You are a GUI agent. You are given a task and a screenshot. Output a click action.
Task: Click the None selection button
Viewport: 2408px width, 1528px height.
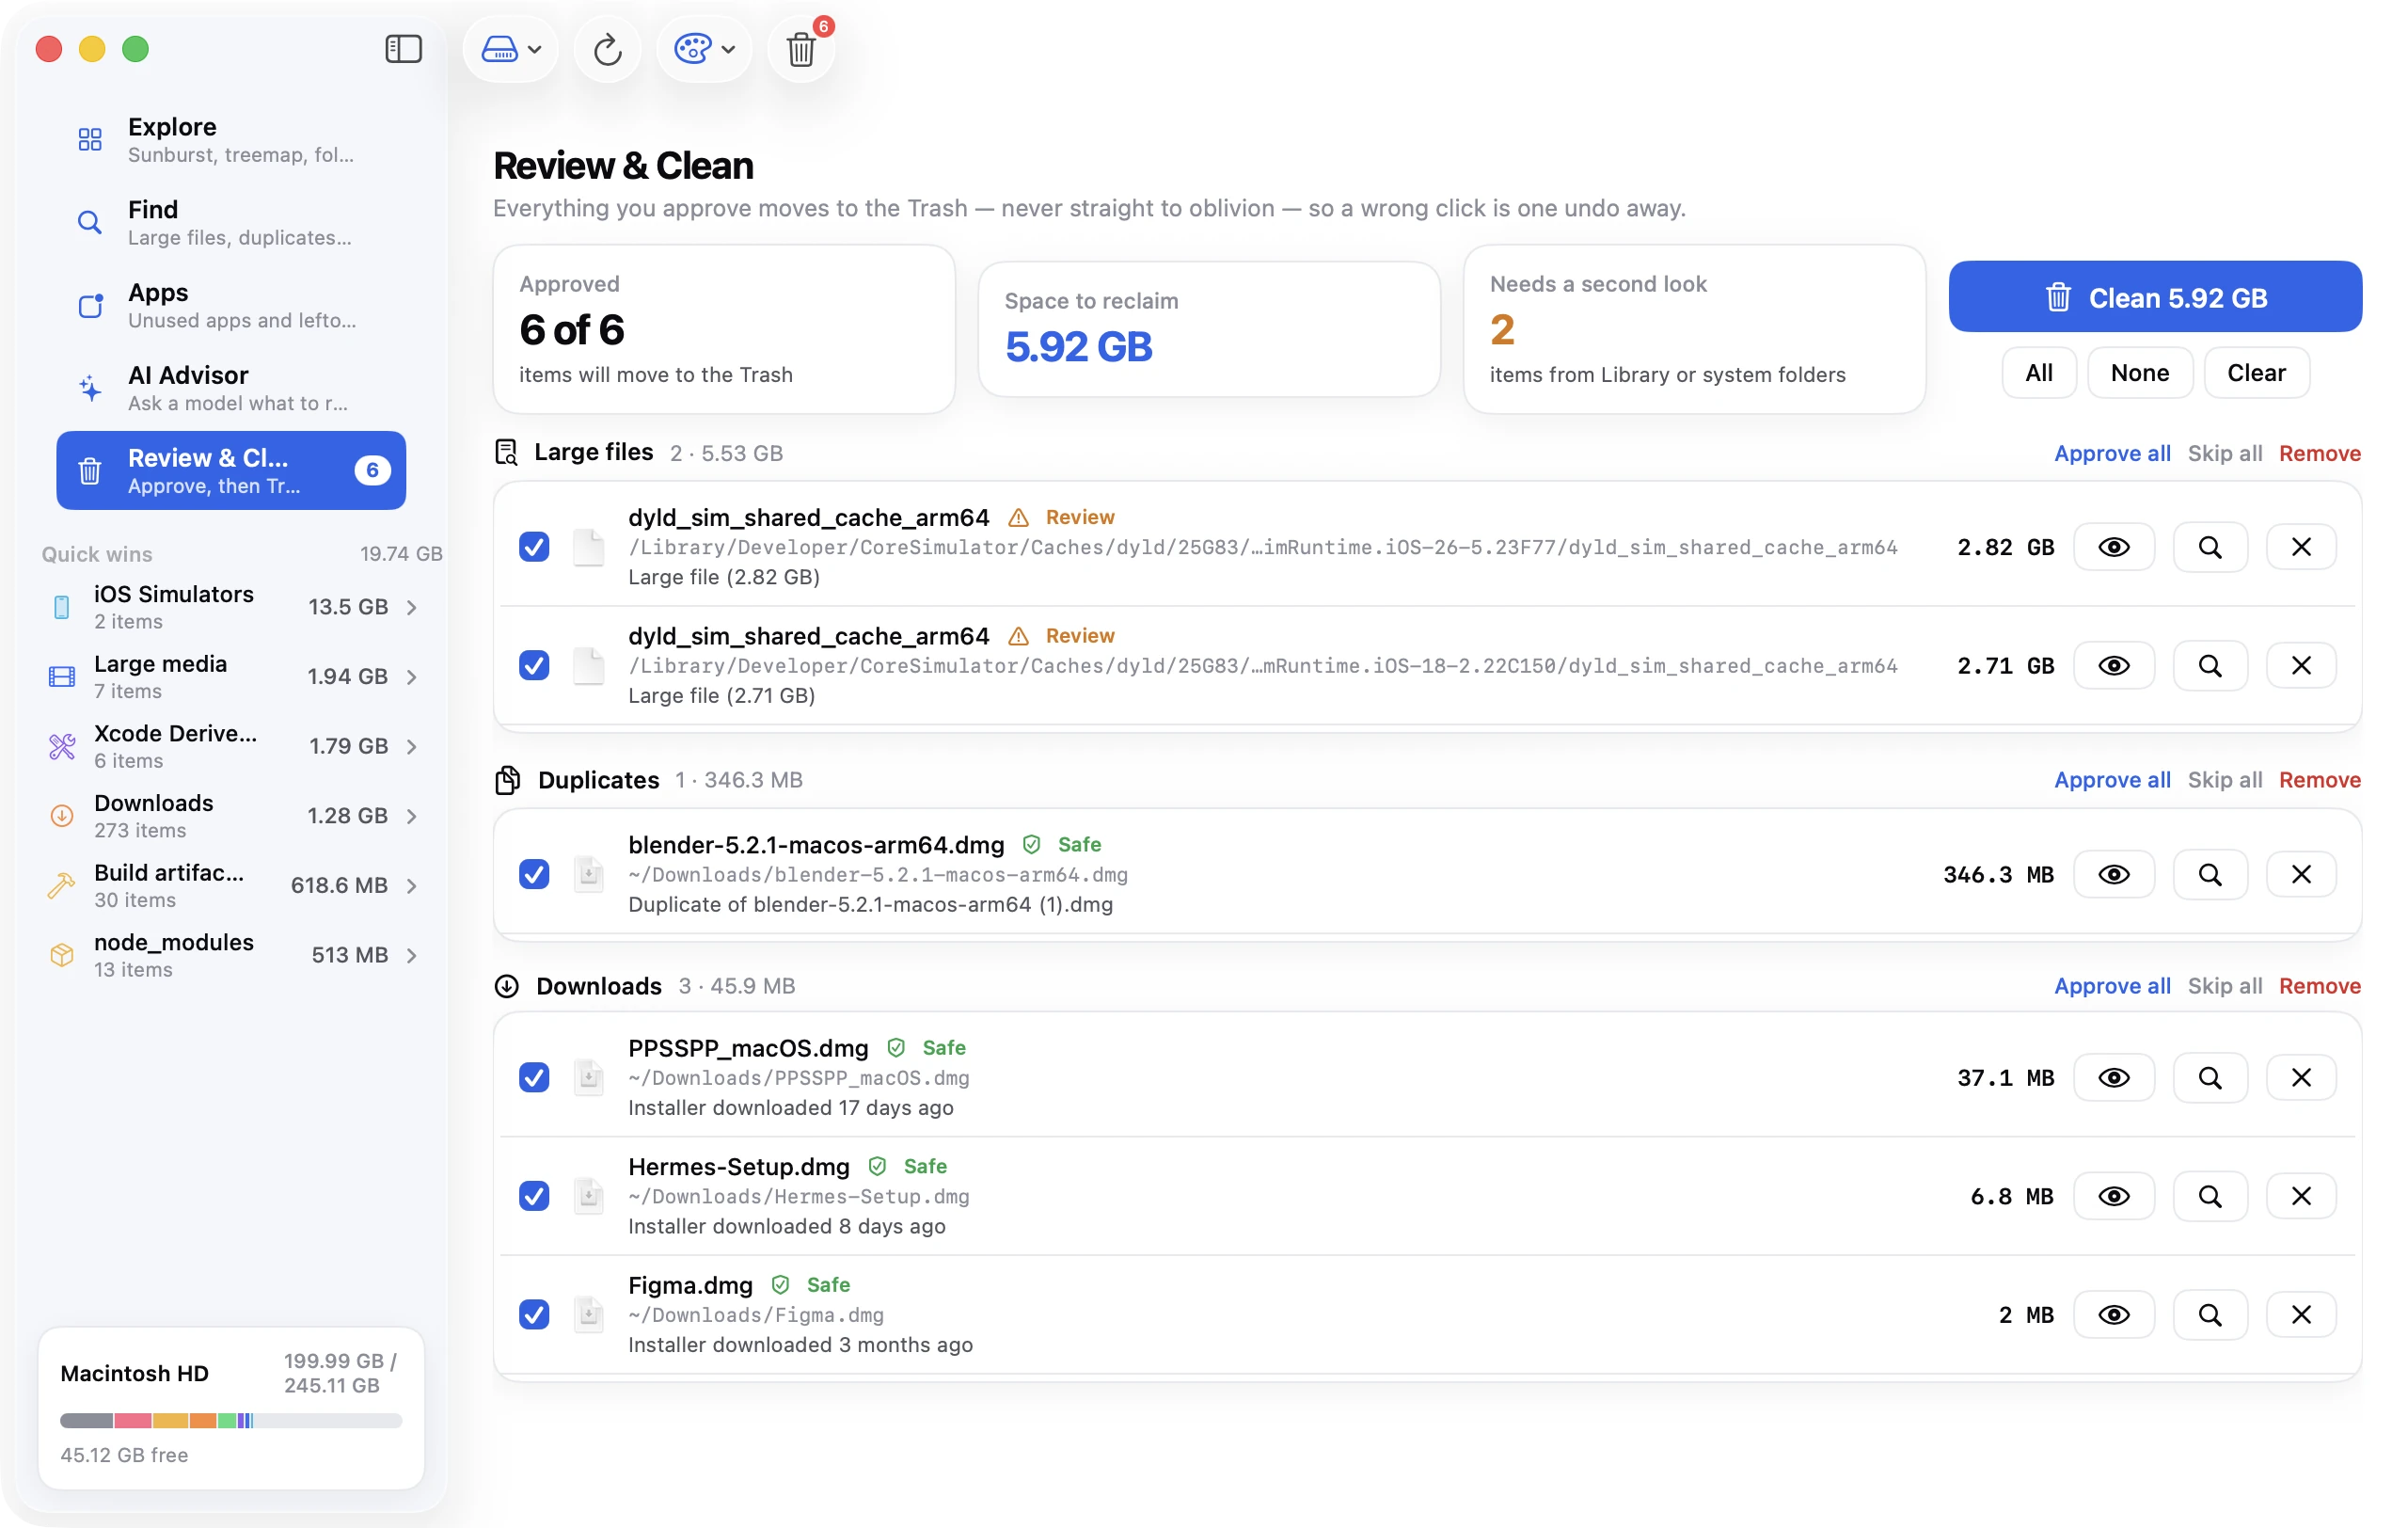(x=2139, y=373)
